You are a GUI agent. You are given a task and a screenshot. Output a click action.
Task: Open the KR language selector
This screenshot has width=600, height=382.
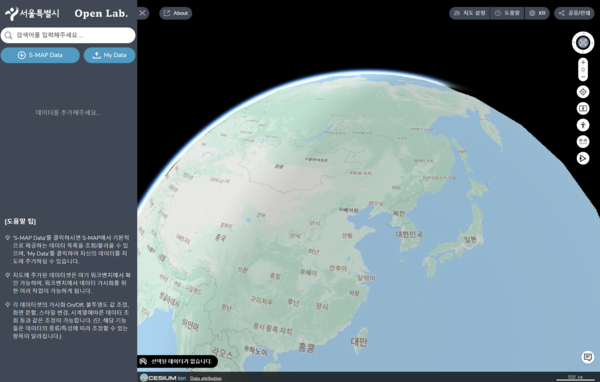coord(537,13)
